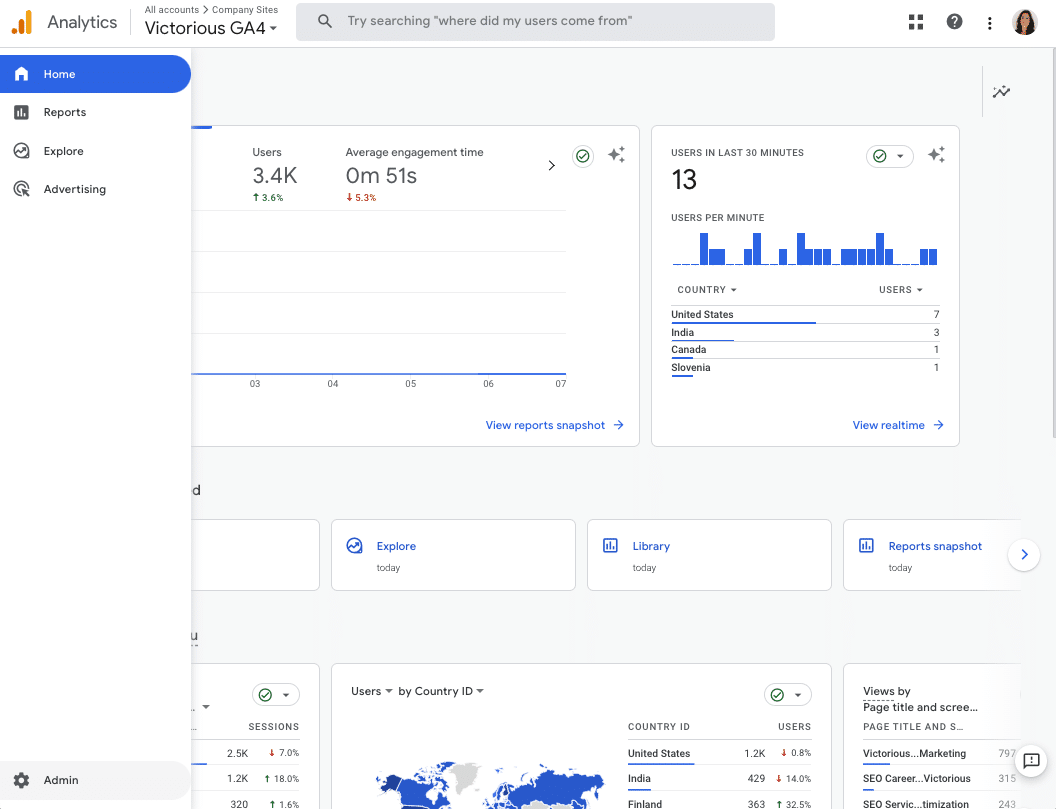The width and height of the screenshot is (1056, 809).
Task: Advance recent cards with right chevron
Action: tap(1024, 555)
